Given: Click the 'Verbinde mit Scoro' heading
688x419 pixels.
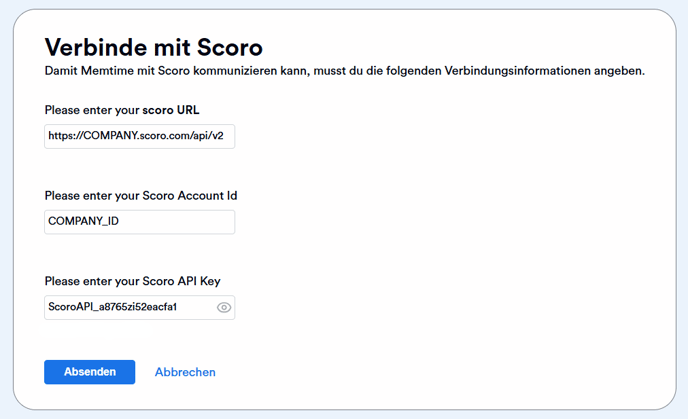Looking at the screenshot, I should (154, 47).
